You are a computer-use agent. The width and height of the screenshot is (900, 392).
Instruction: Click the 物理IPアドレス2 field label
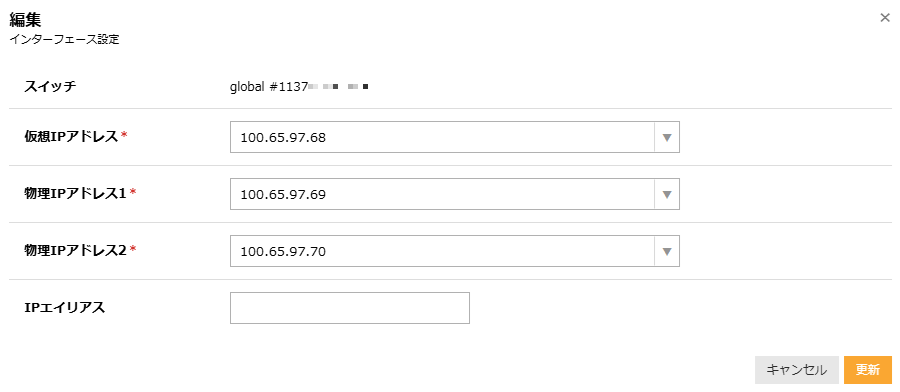click(76, 250)
